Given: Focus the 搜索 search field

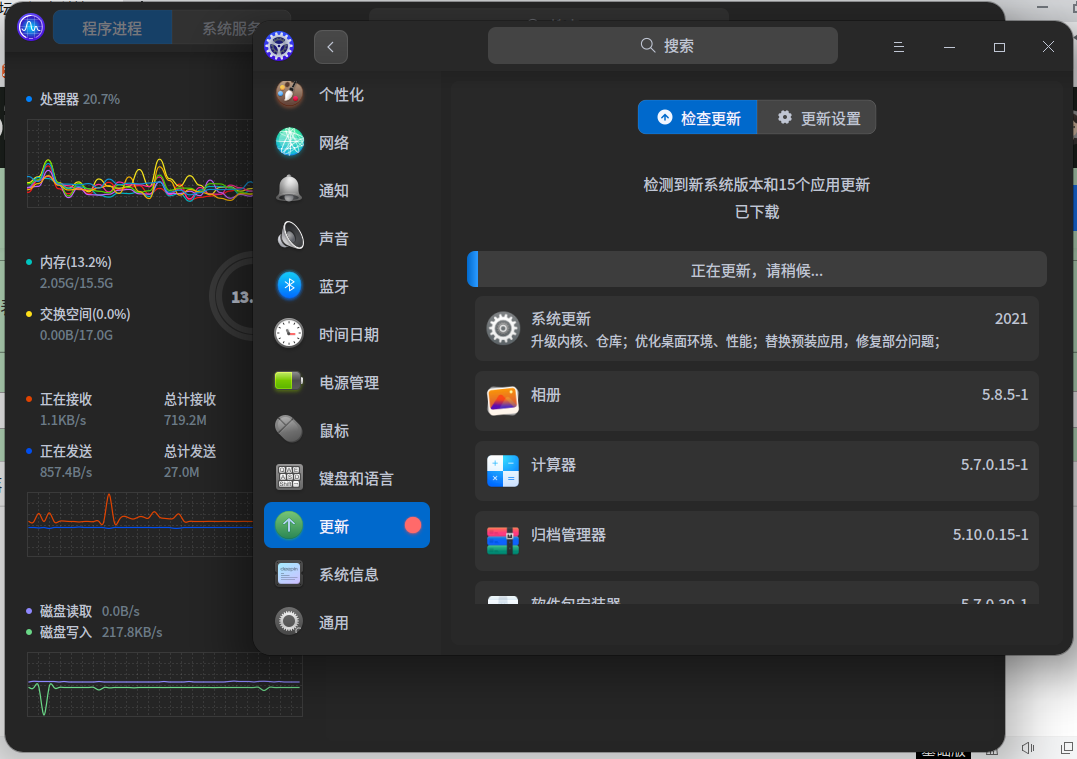Looking at the screenshot, I should point(662,46).
